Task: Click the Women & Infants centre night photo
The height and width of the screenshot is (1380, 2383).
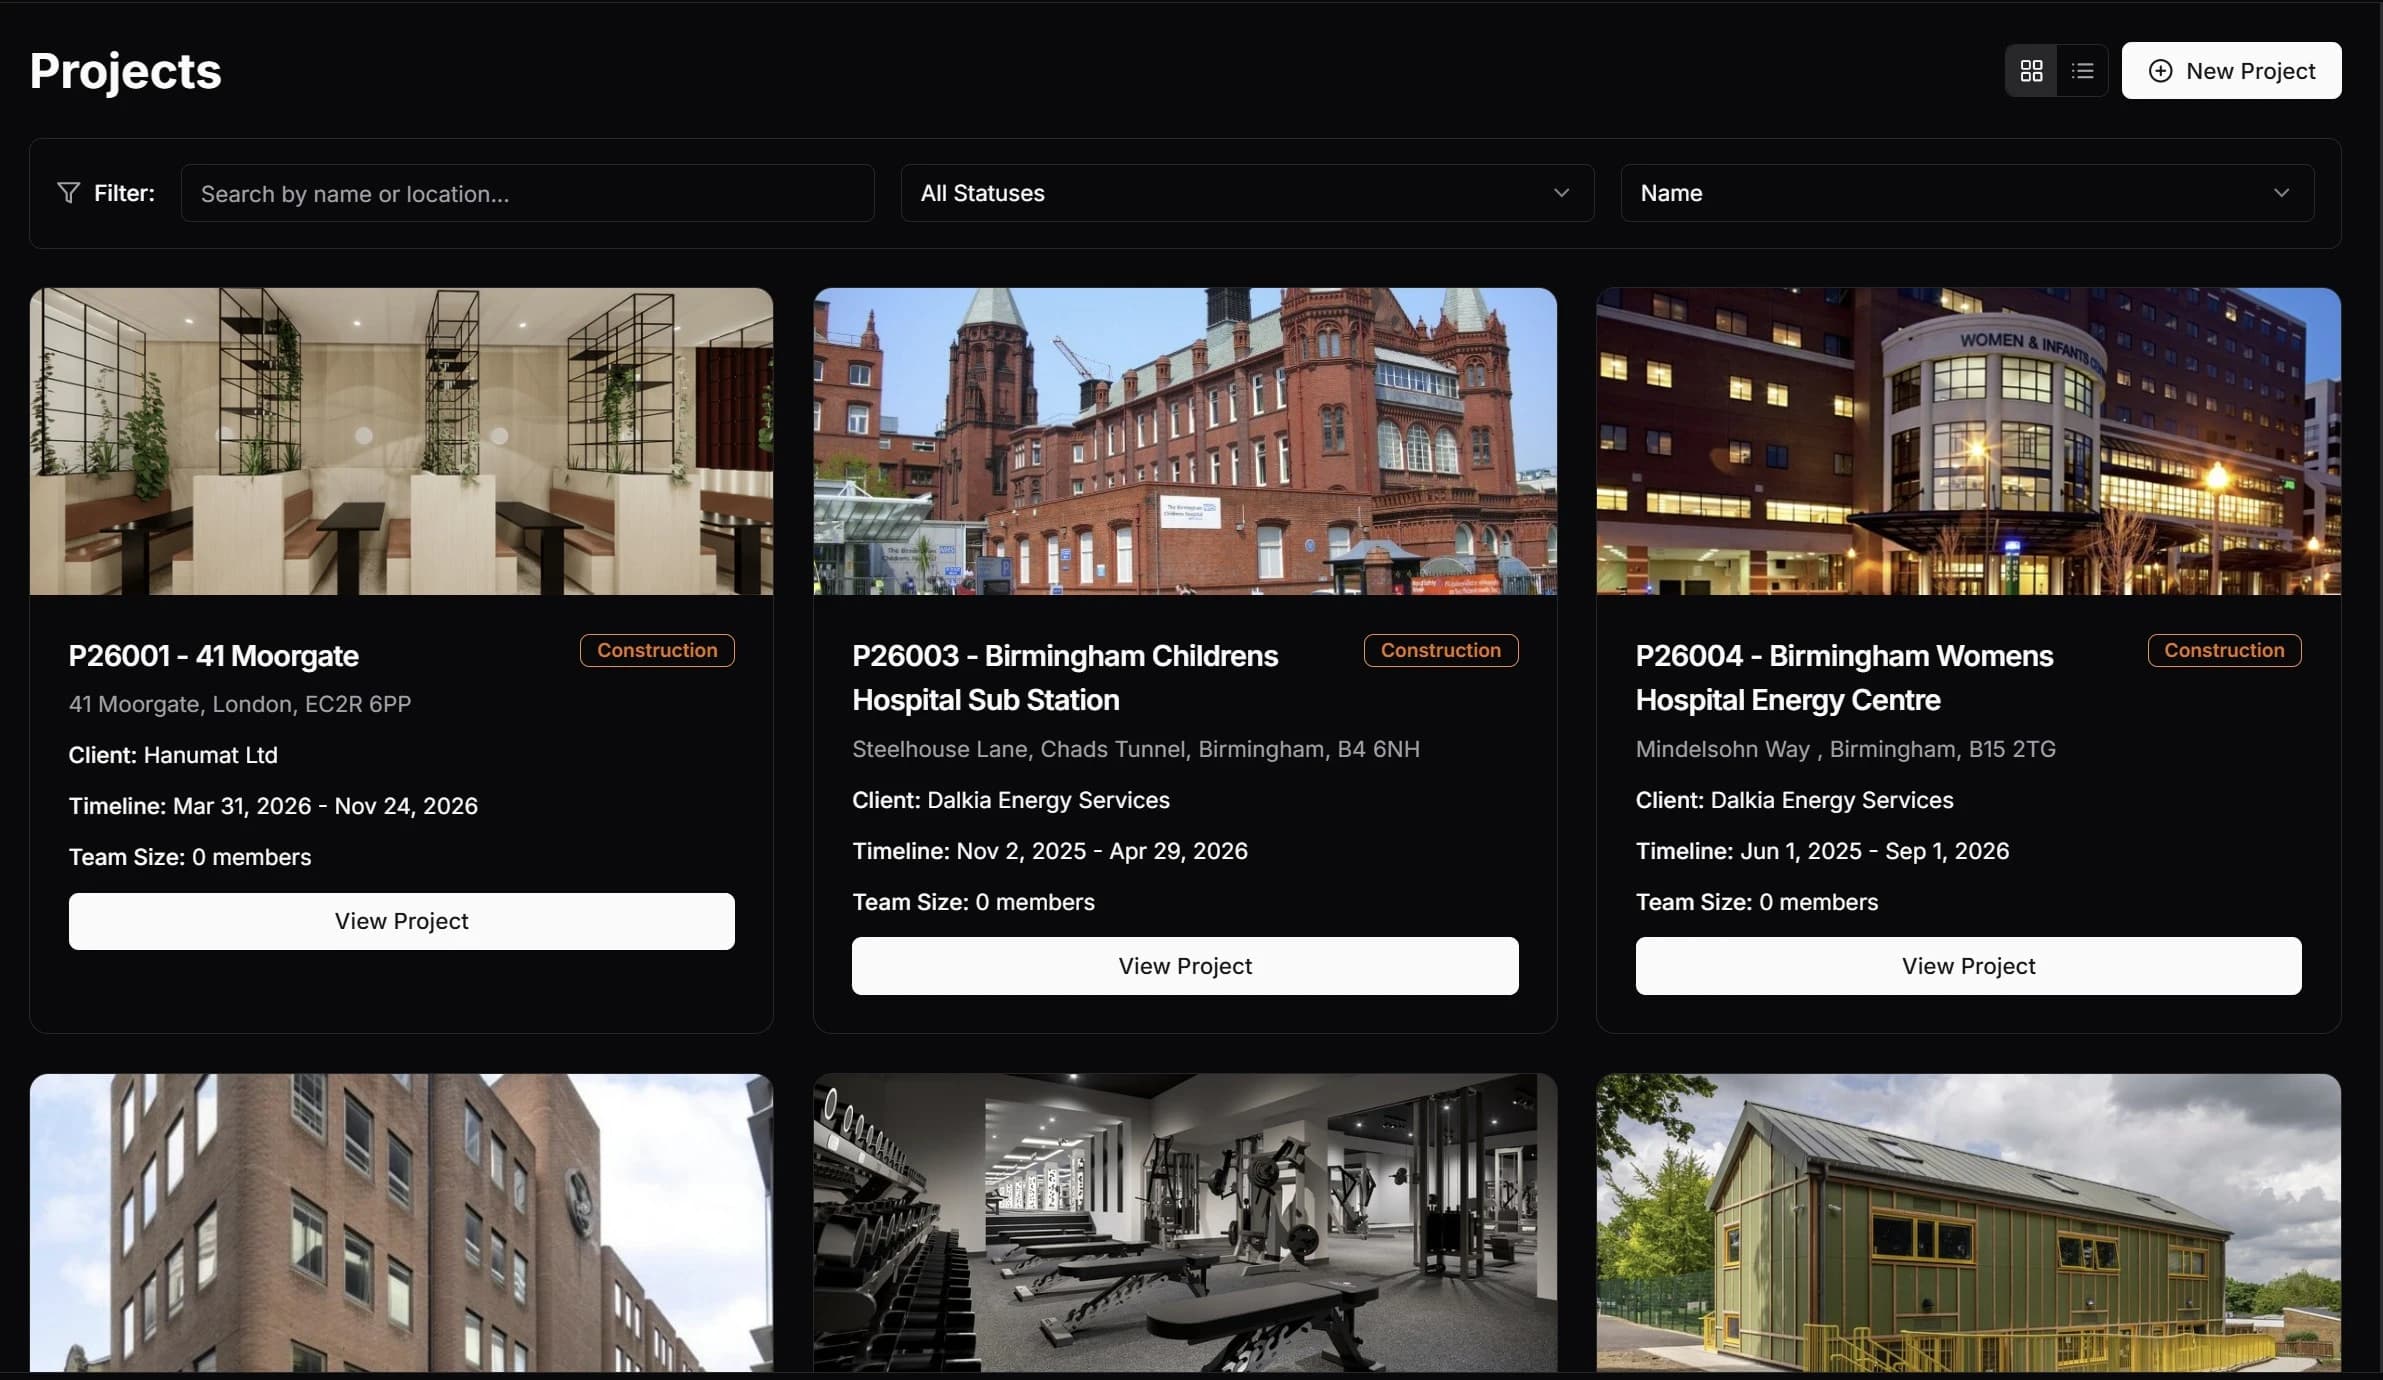Action: (1967, 441)
